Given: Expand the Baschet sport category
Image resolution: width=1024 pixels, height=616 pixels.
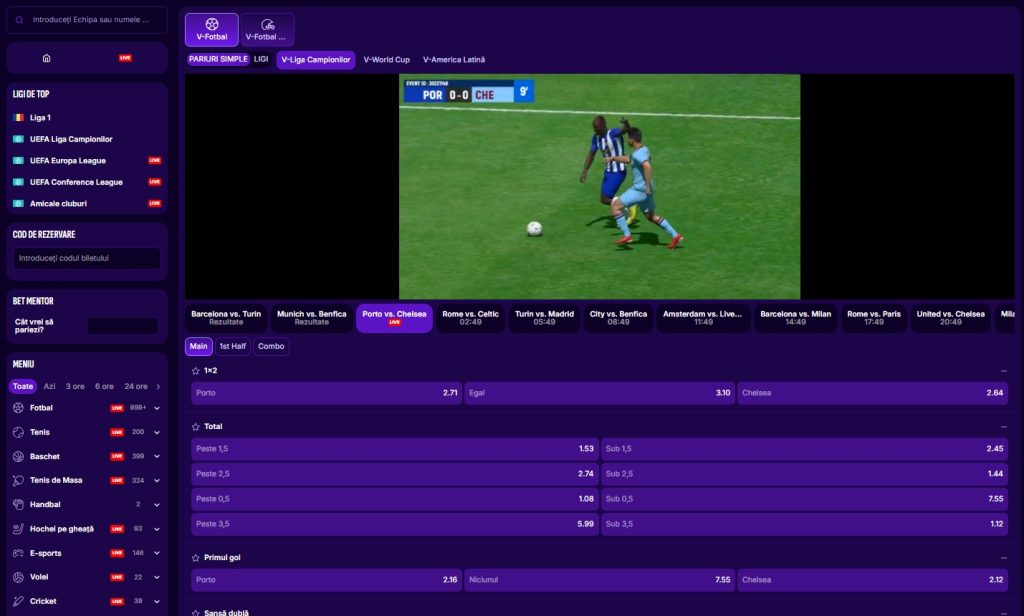Looking at the screenshot, I should [x=157, y=456].
